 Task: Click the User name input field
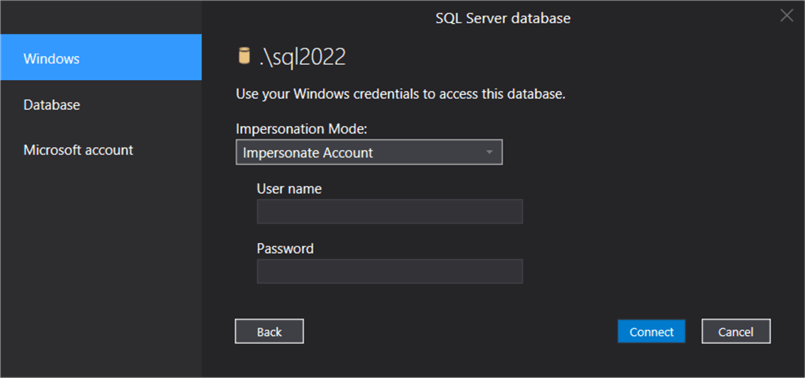(390, 212)
